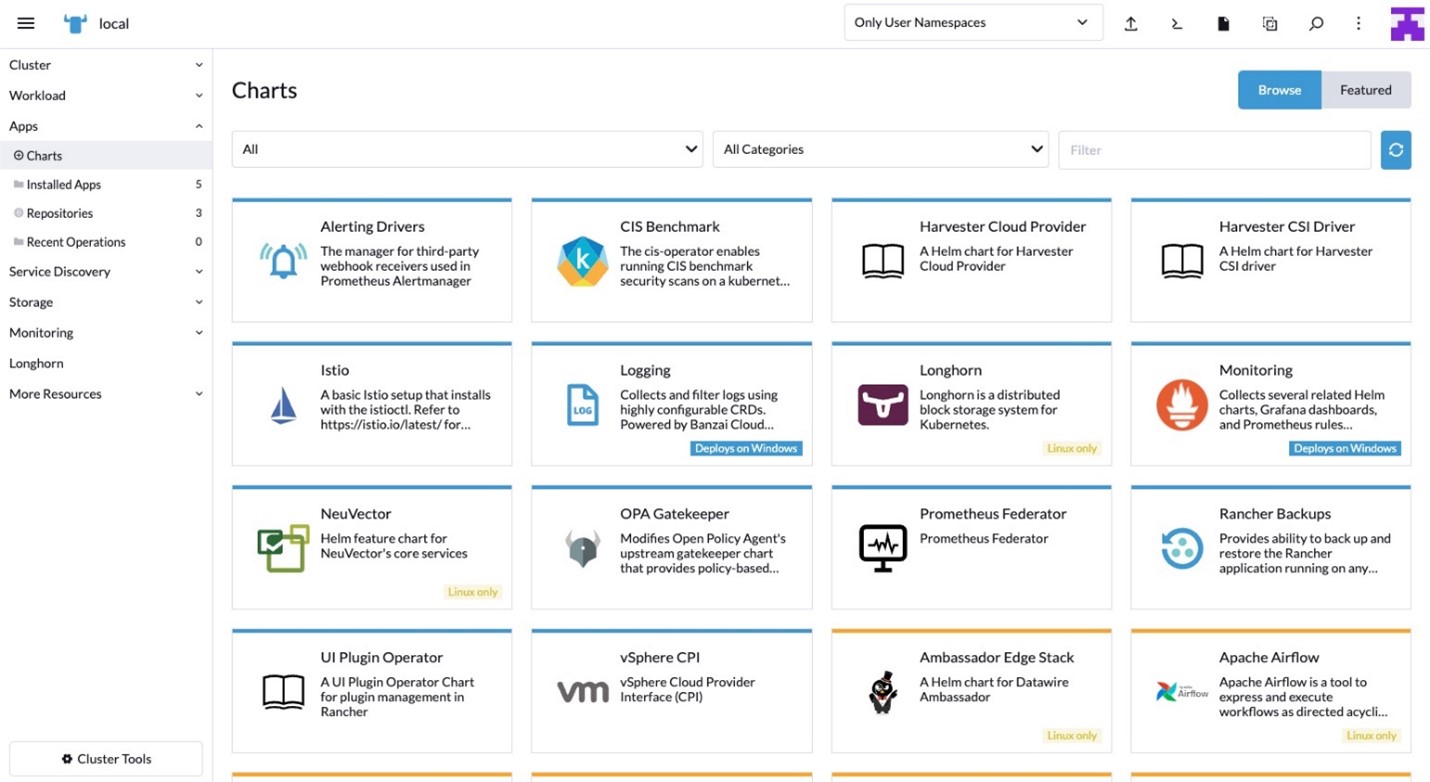Open the Prometheus Federator chart title
This screenshot has width=1430, height=782.
[x=993, y=514]
